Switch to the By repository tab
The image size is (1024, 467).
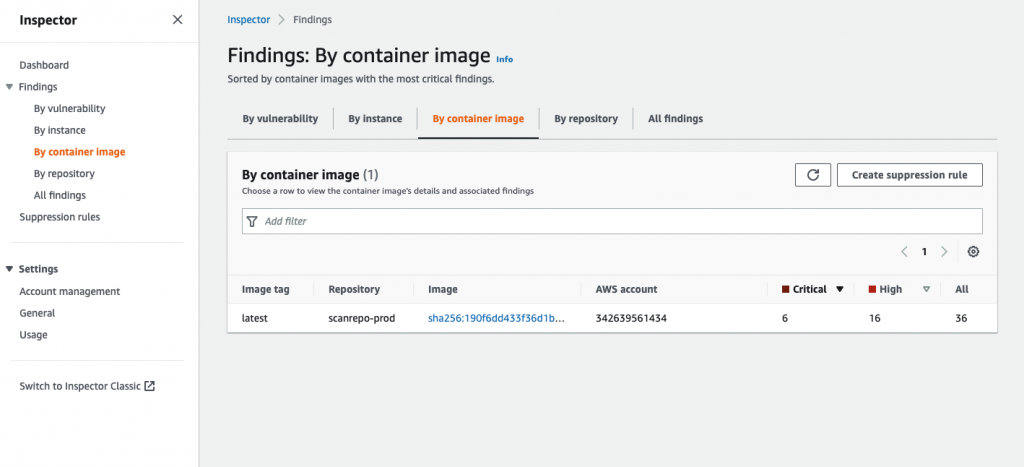pos(586,119)
